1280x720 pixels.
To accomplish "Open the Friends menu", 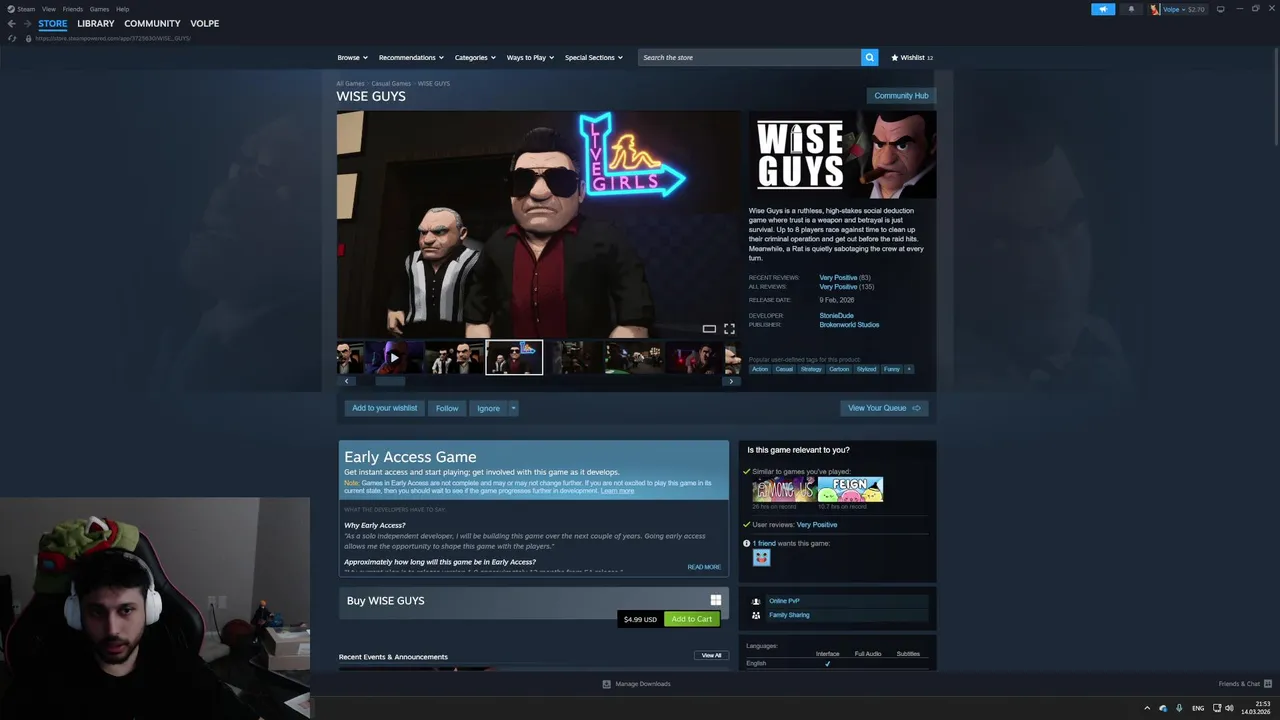I will coord(73,9).
